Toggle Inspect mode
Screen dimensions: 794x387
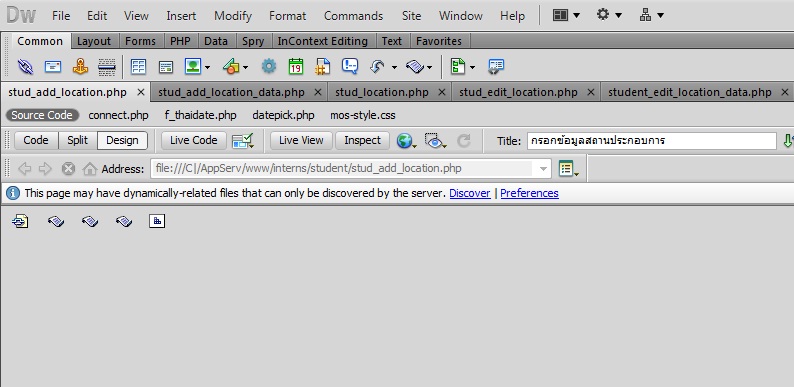click(x=362, y=140)
